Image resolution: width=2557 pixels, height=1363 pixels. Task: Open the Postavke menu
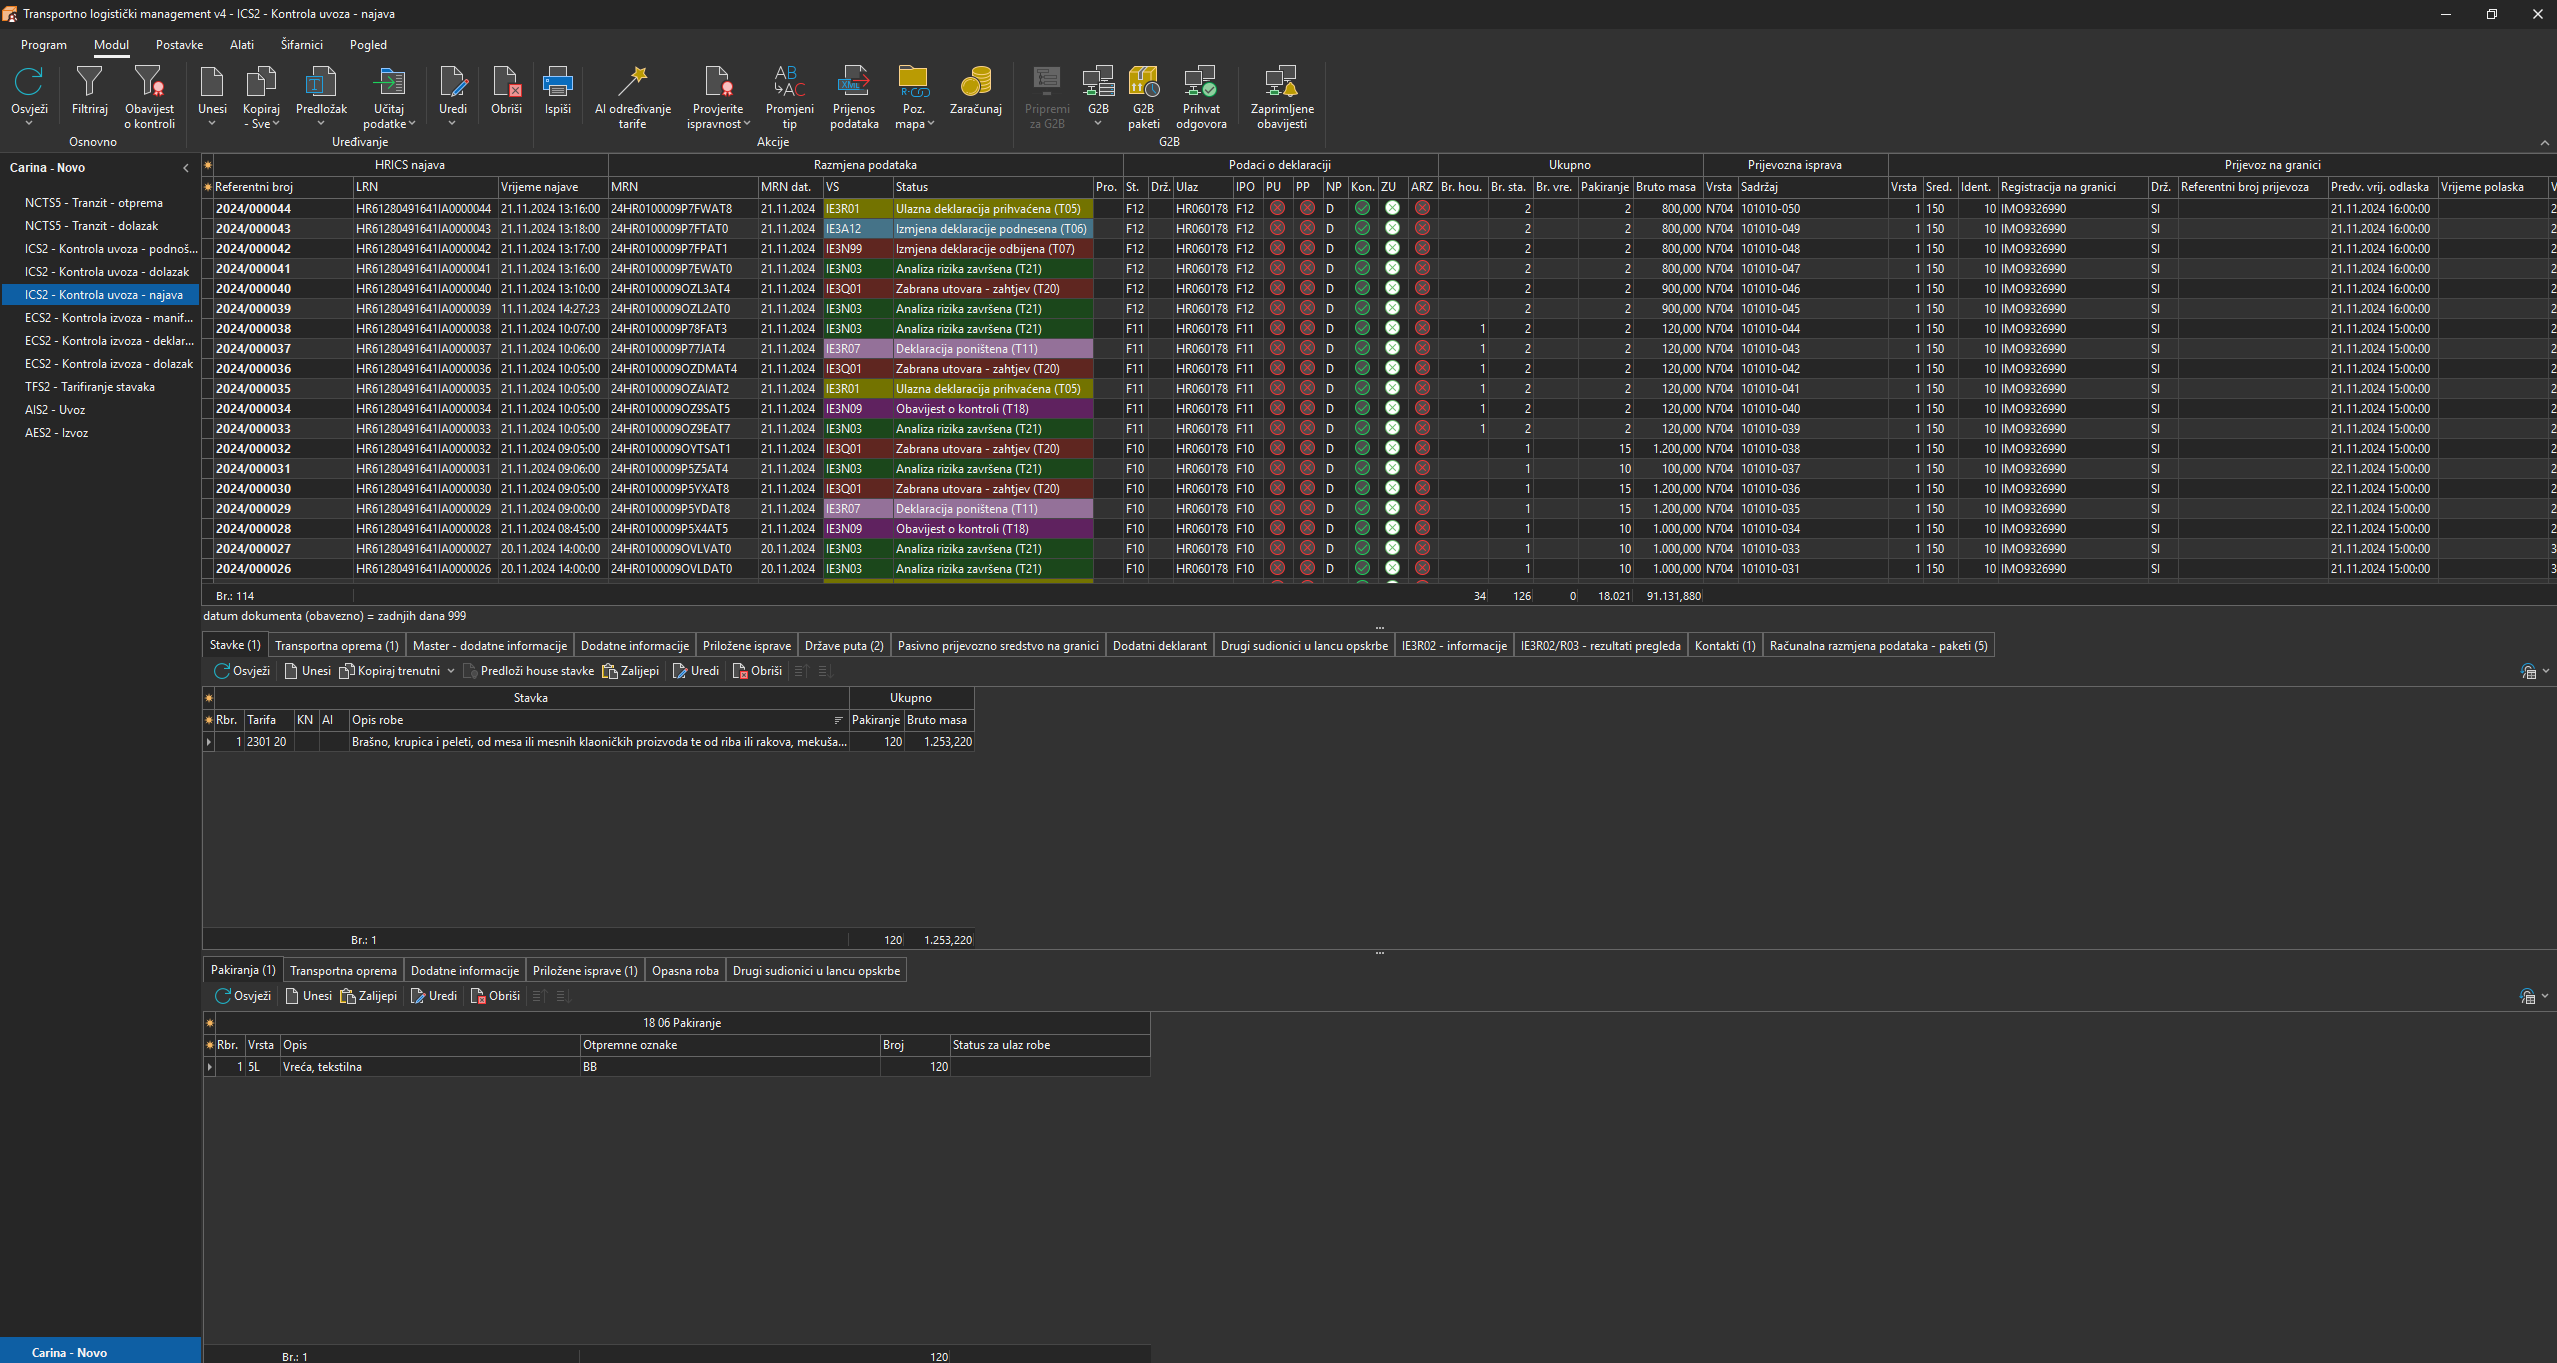(179, 45)
